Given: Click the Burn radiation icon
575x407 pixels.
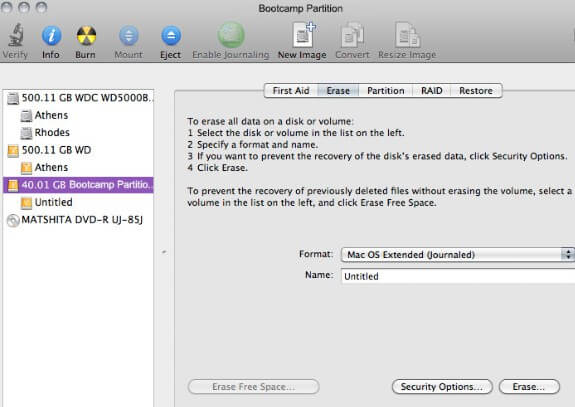Looking at the screenshot, I should (x=86, y=36).
